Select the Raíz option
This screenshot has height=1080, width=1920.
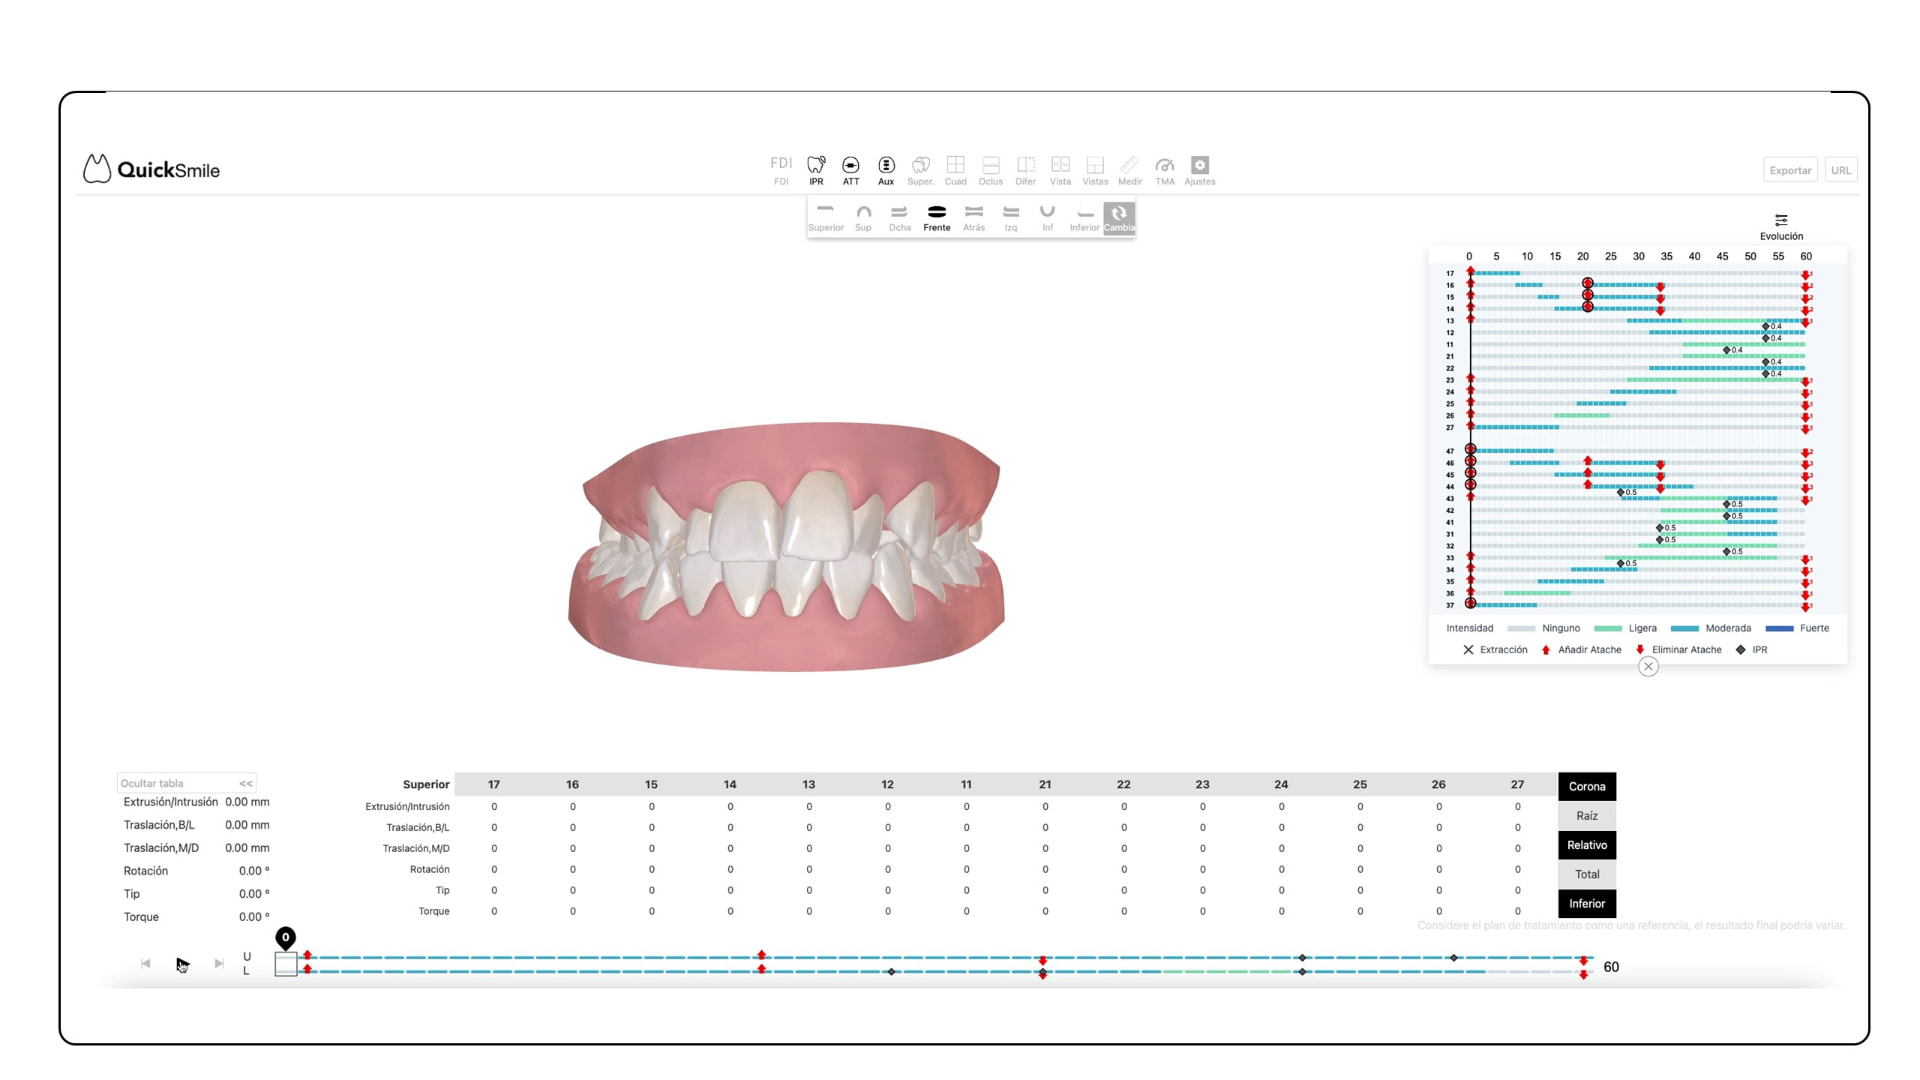(1587, 816)
